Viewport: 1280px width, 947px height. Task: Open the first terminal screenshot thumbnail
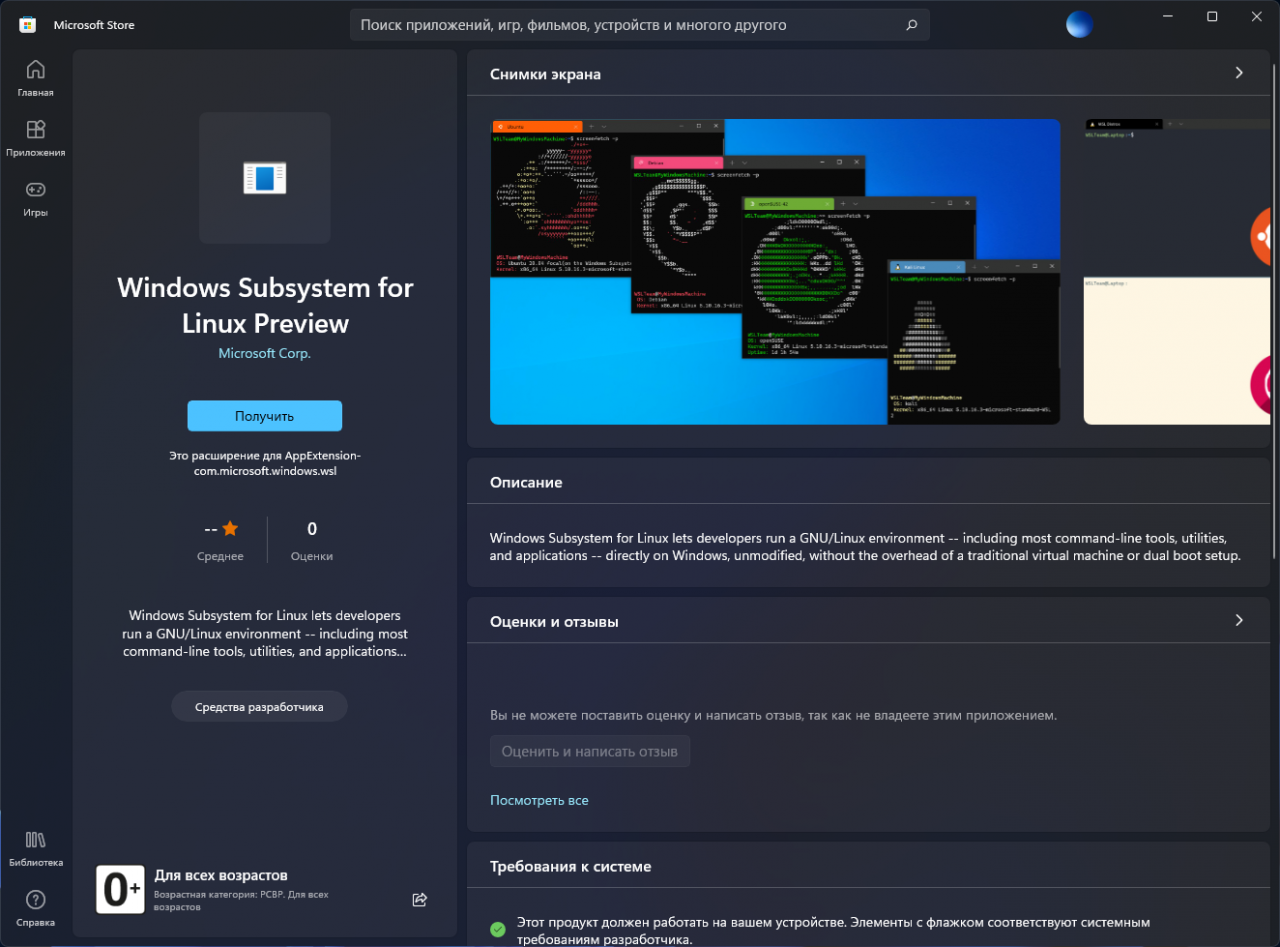pos(775,272)
